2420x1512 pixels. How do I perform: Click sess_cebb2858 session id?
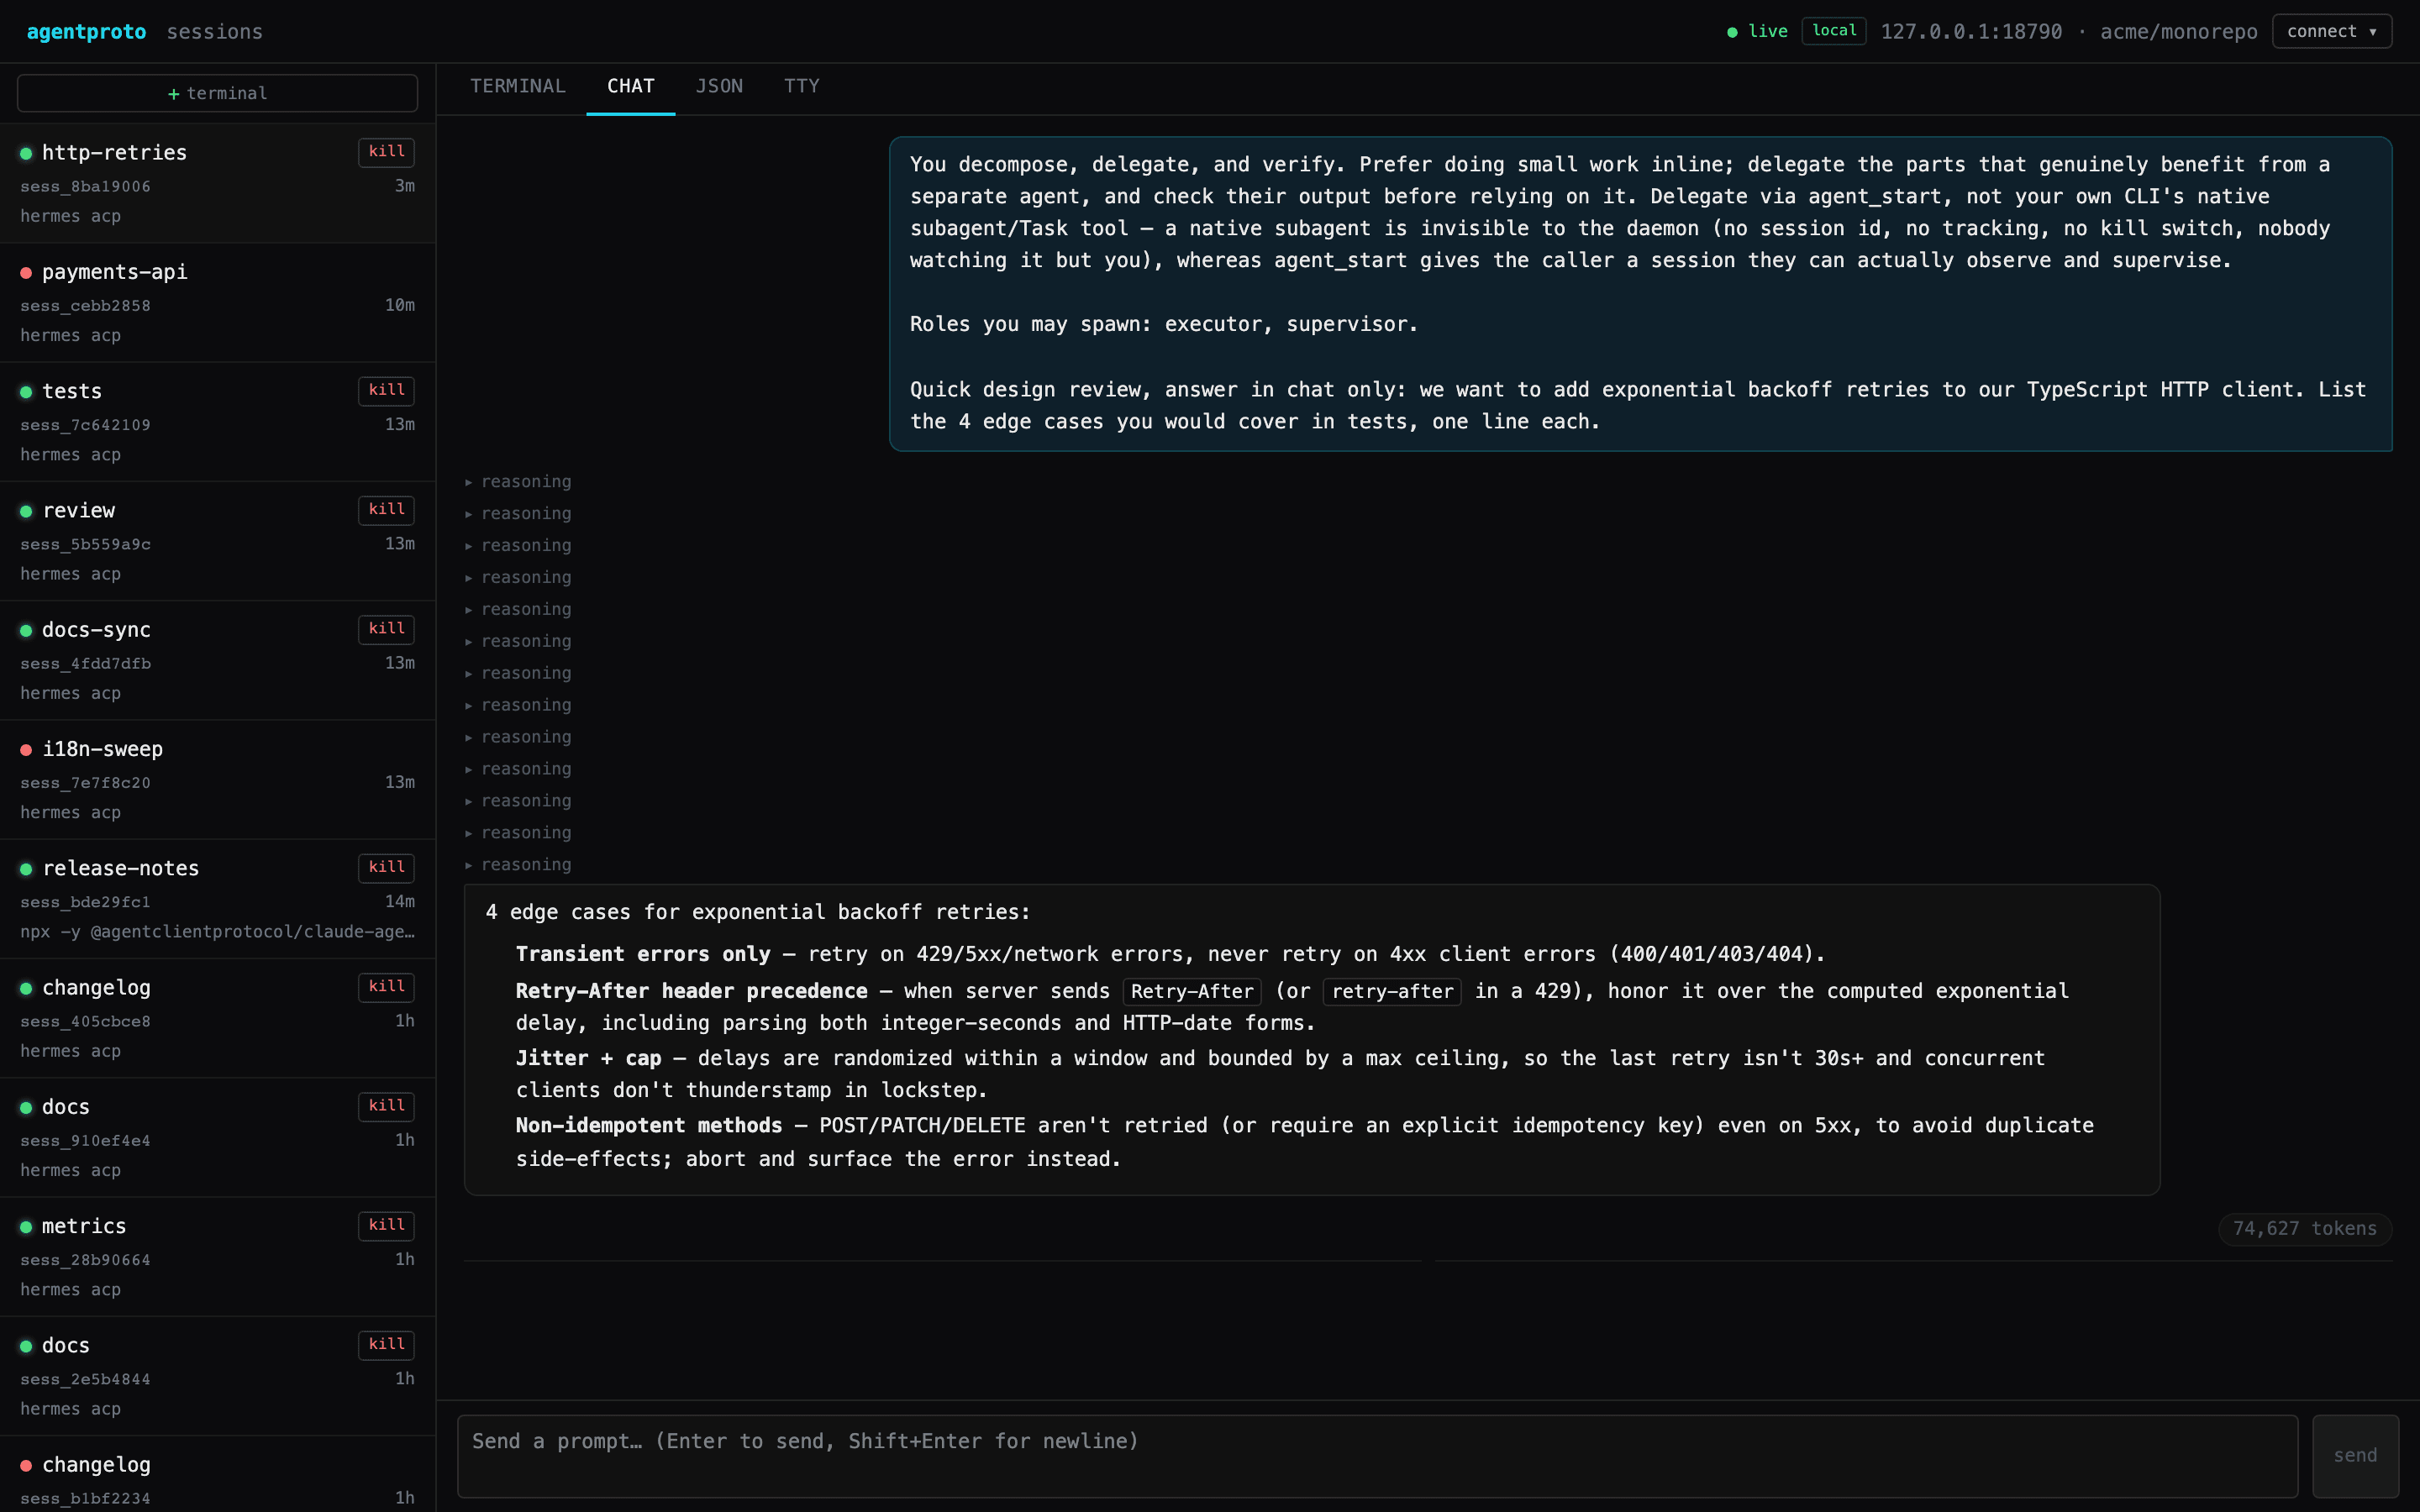(85, 306)
